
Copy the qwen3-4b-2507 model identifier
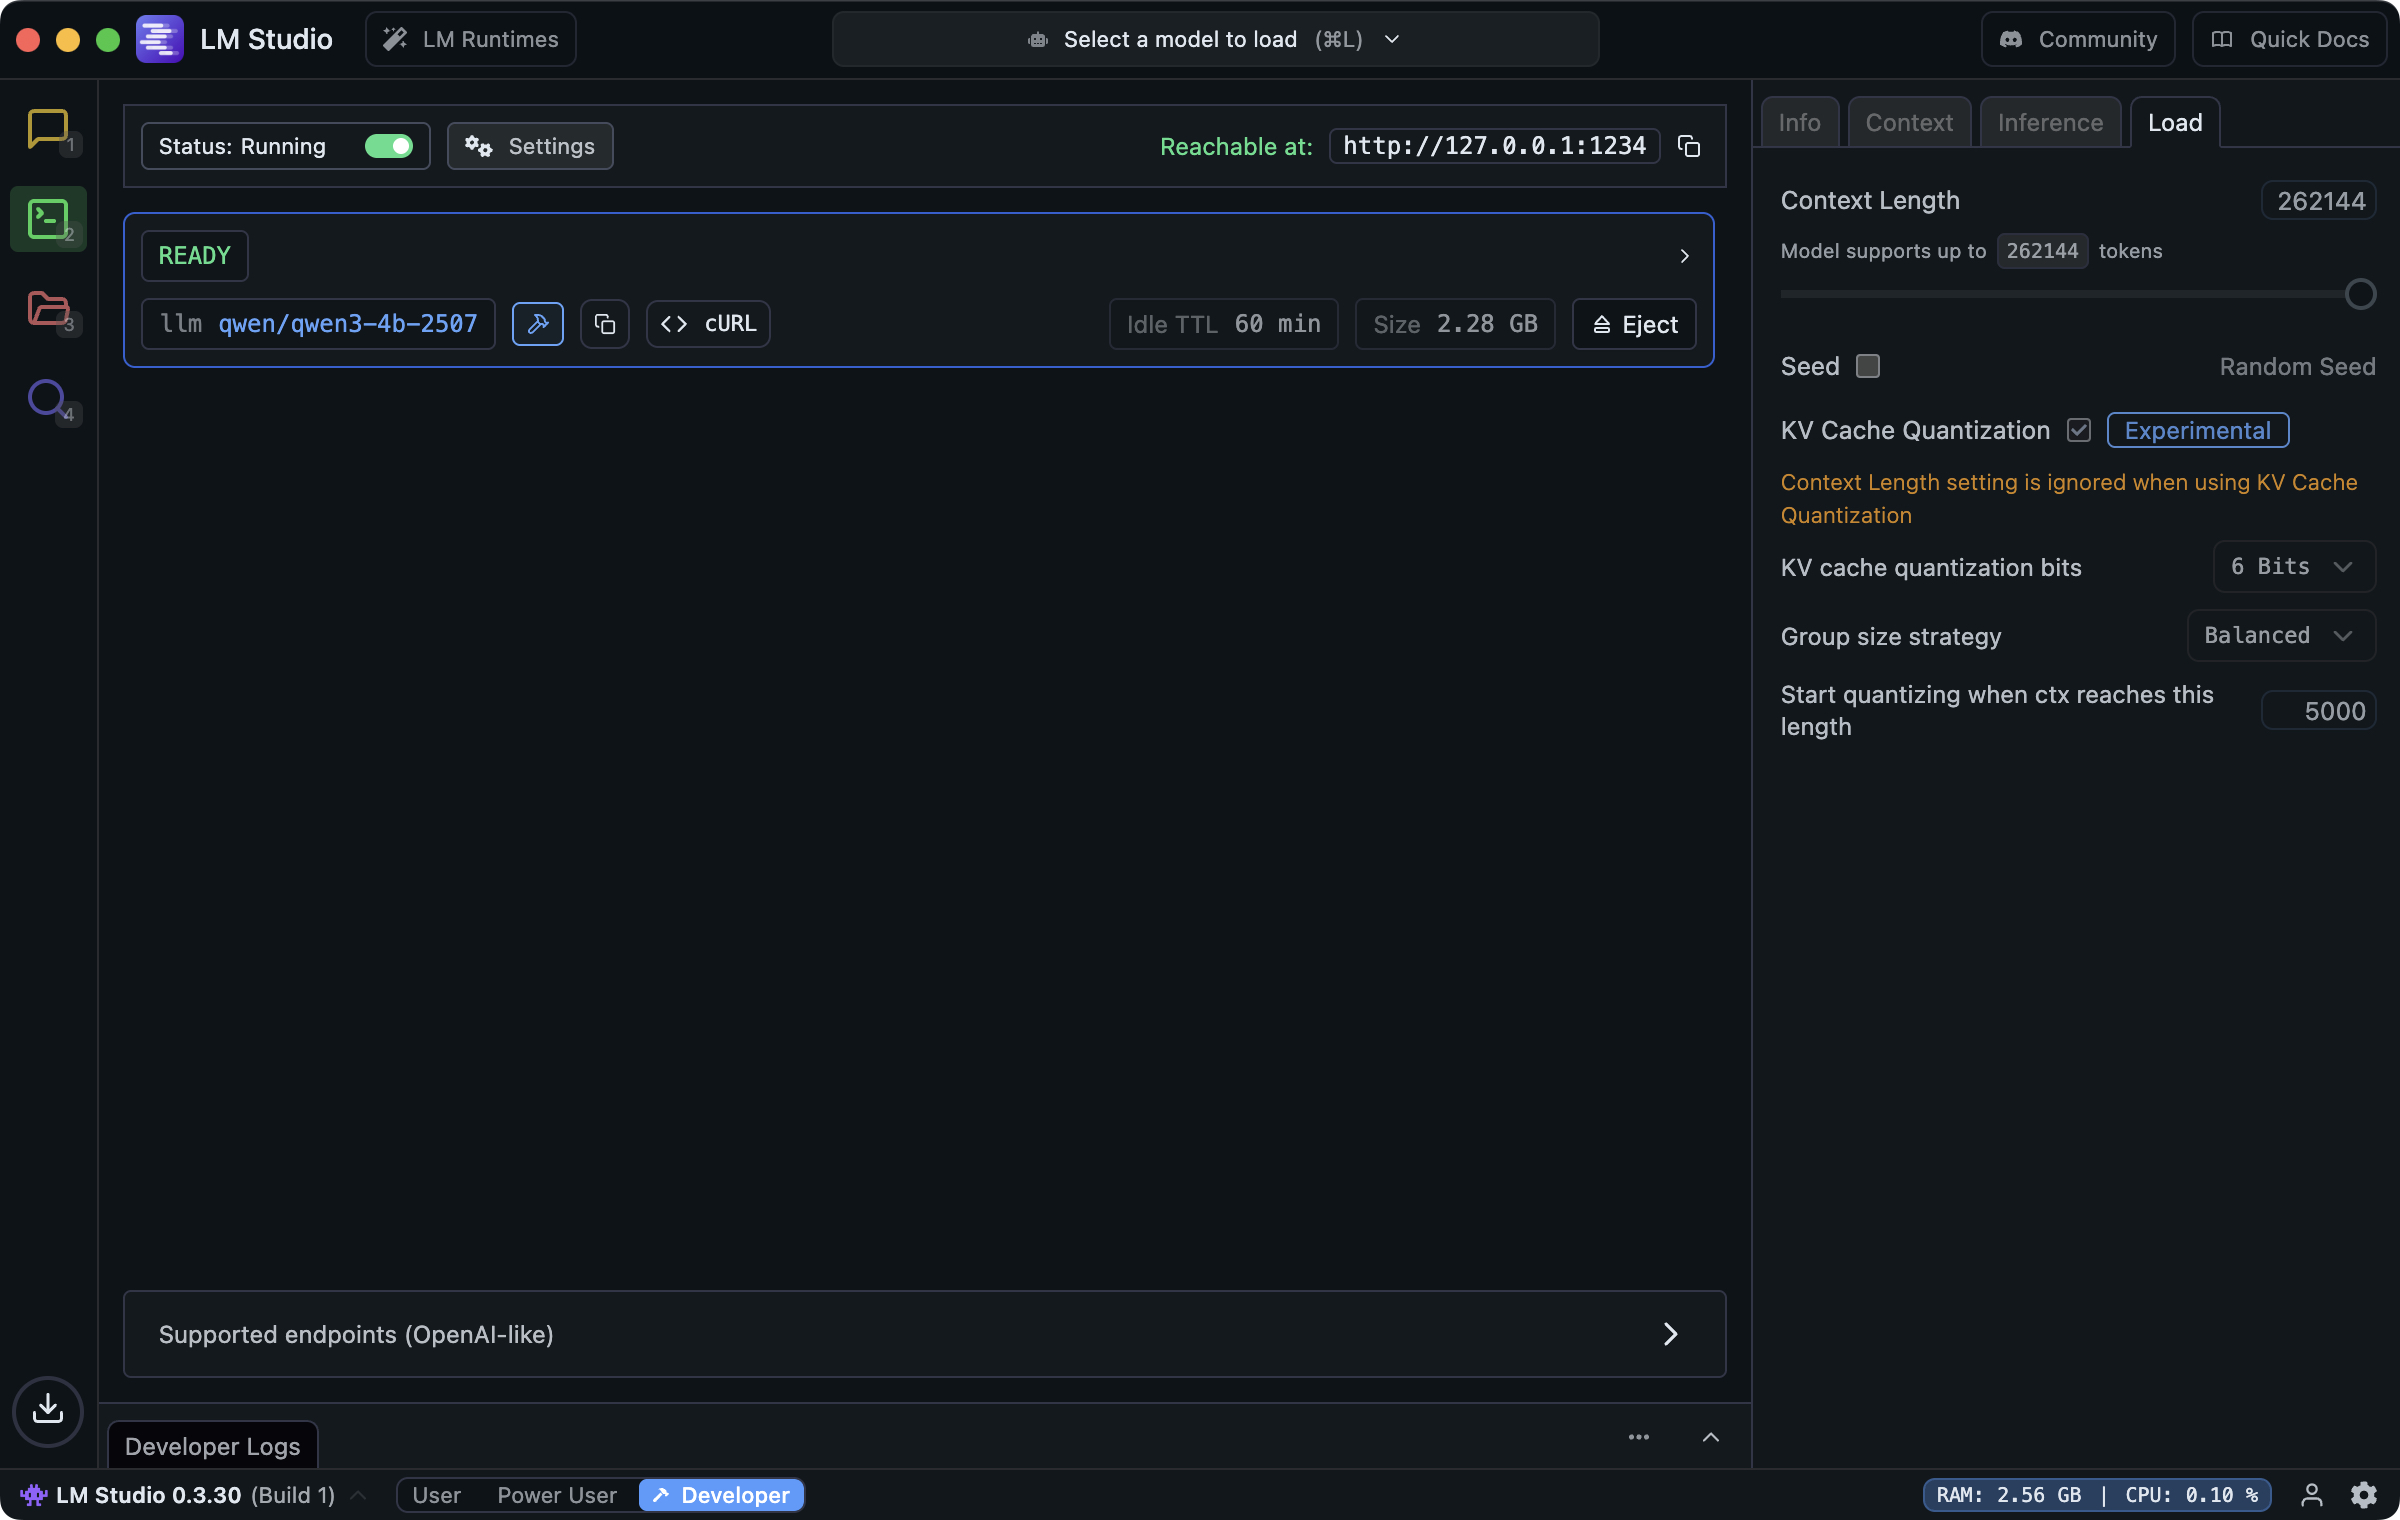[604, 323]
